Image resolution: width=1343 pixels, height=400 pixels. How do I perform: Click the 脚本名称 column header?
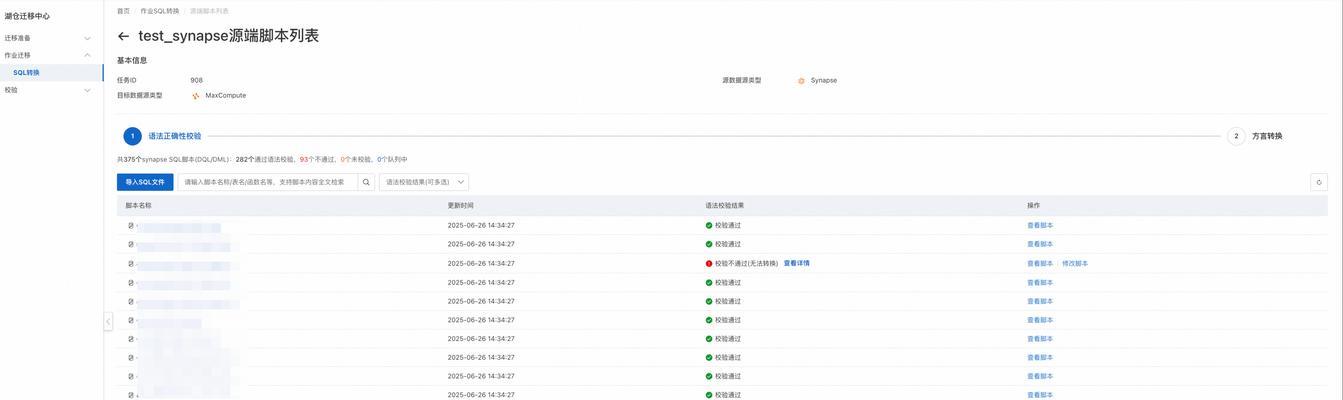(x=138, y=205)
